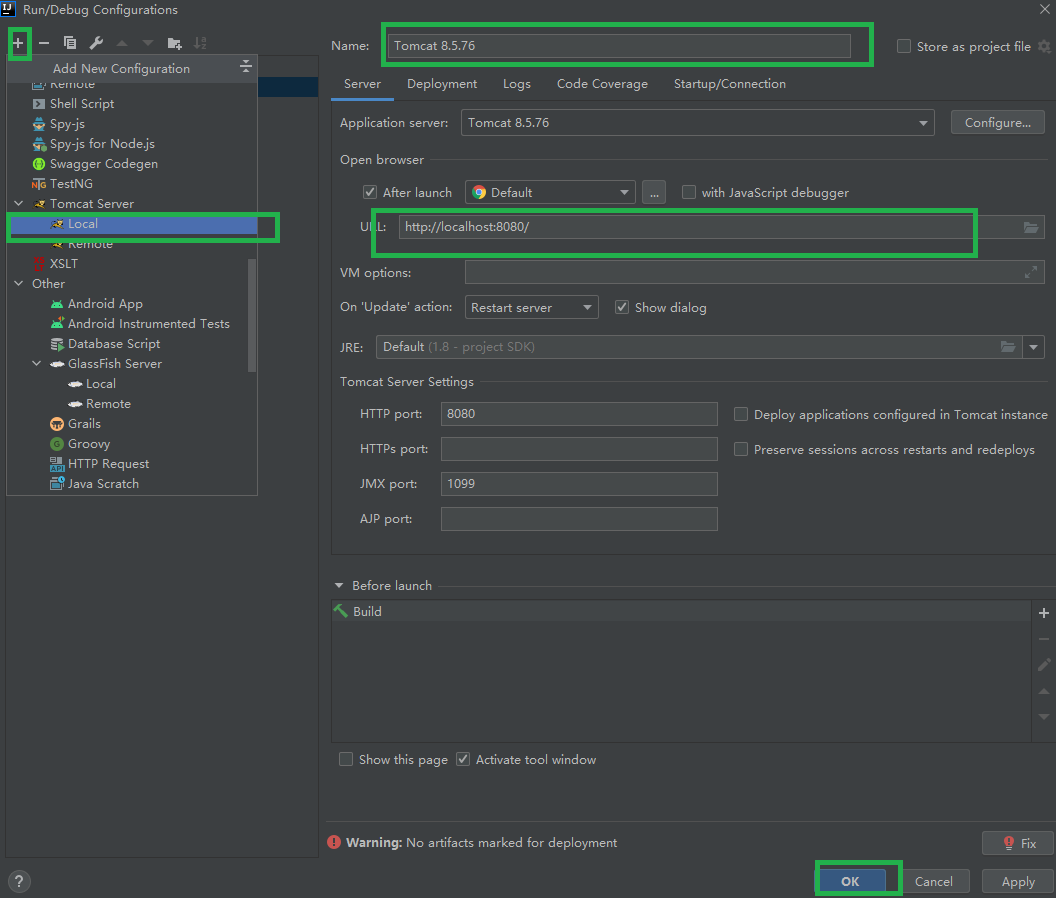Click the Configure... button

pos(997,123)
